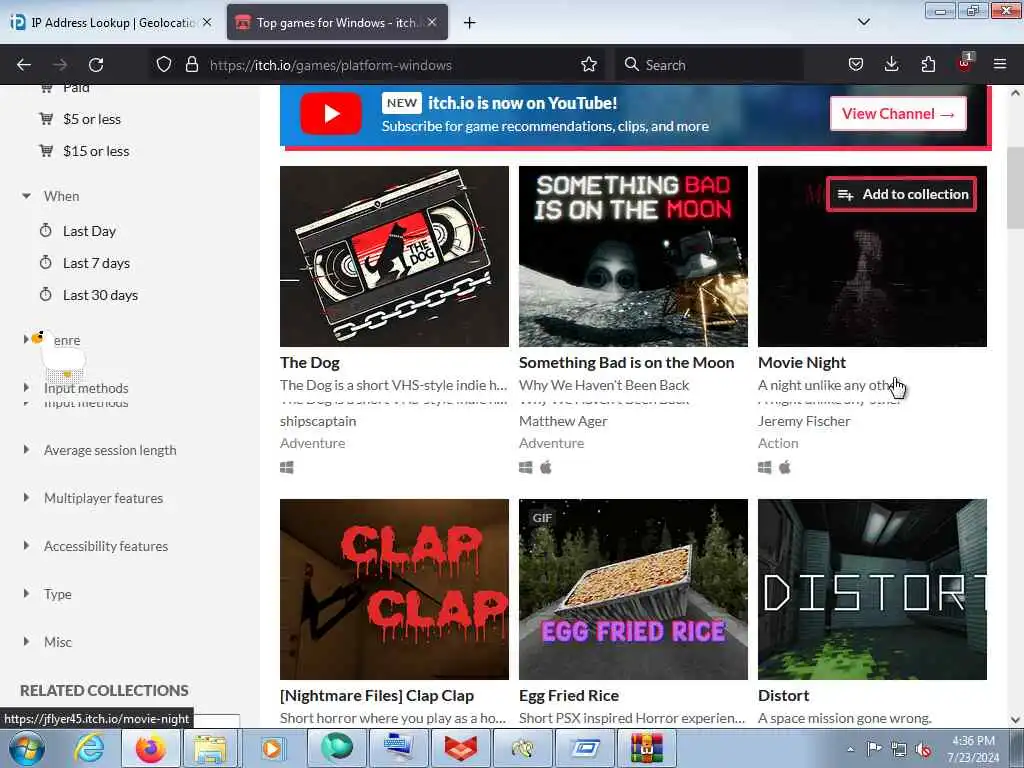Viewport: 1024px width, 768px height.
Task: Click the site security padlock icon
Action: click(x=191, y=65)
